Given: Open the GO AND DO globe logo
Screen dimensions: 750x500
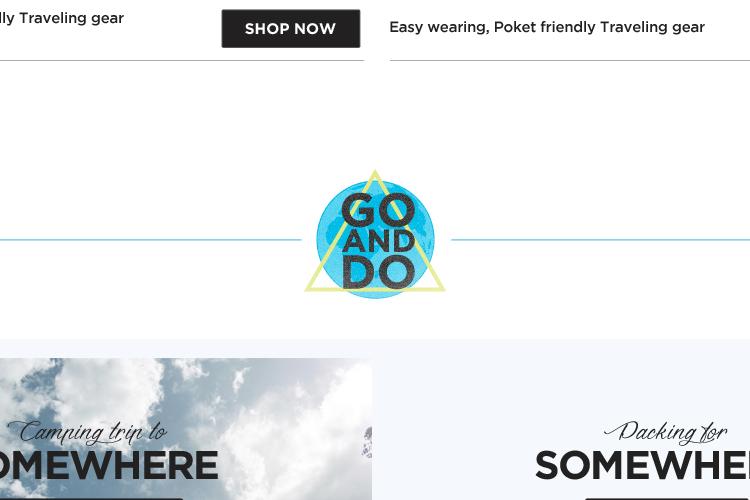Looking at the screenshot, I should [375, 234].
